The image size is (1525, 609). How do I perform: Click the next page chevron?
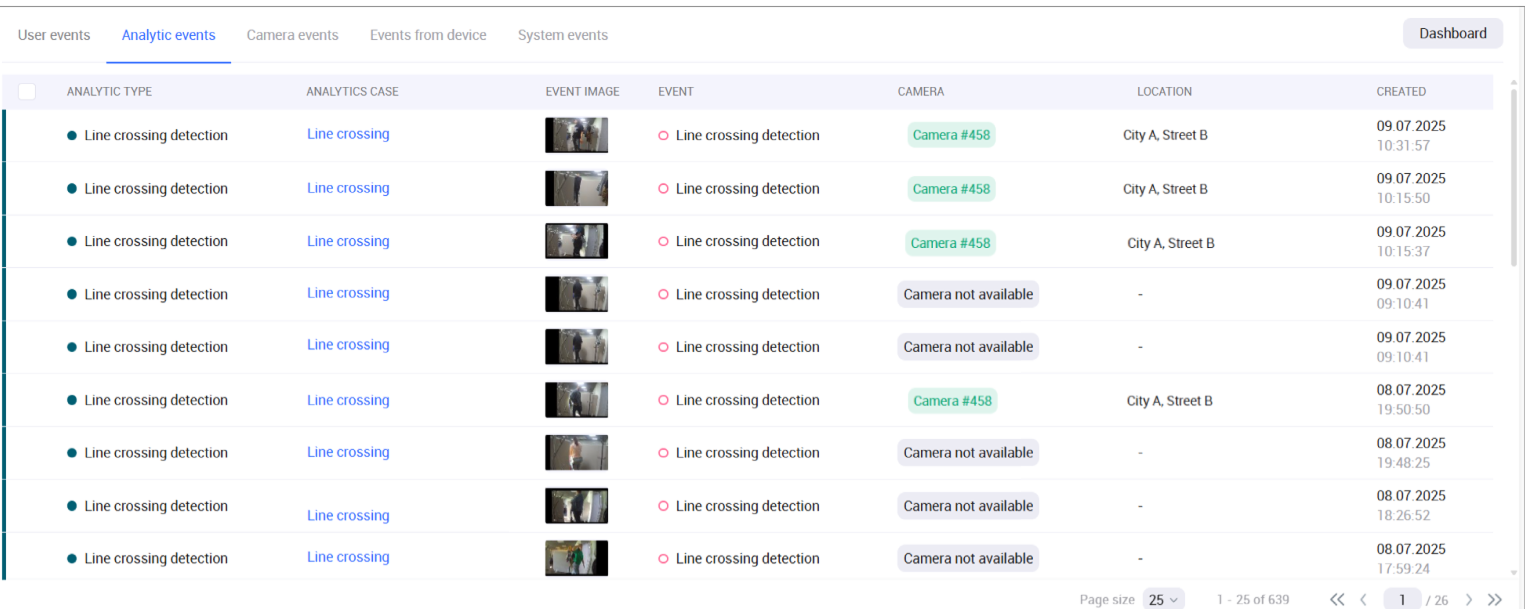coord(1468,600)
